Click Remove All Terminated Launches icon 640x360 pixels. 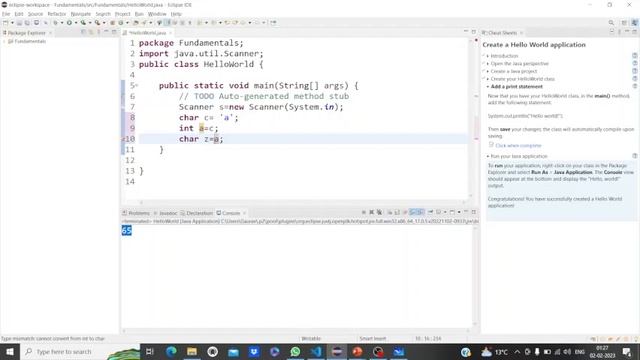pyautogui.click(x=379, y=212)
